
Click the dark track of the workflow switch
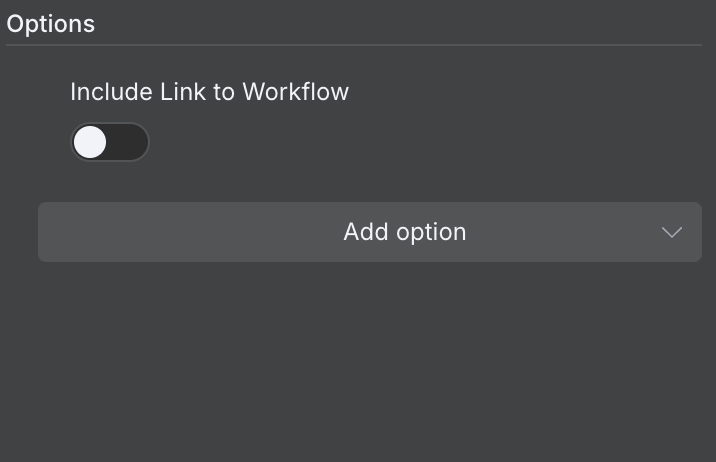click(129, 142)
